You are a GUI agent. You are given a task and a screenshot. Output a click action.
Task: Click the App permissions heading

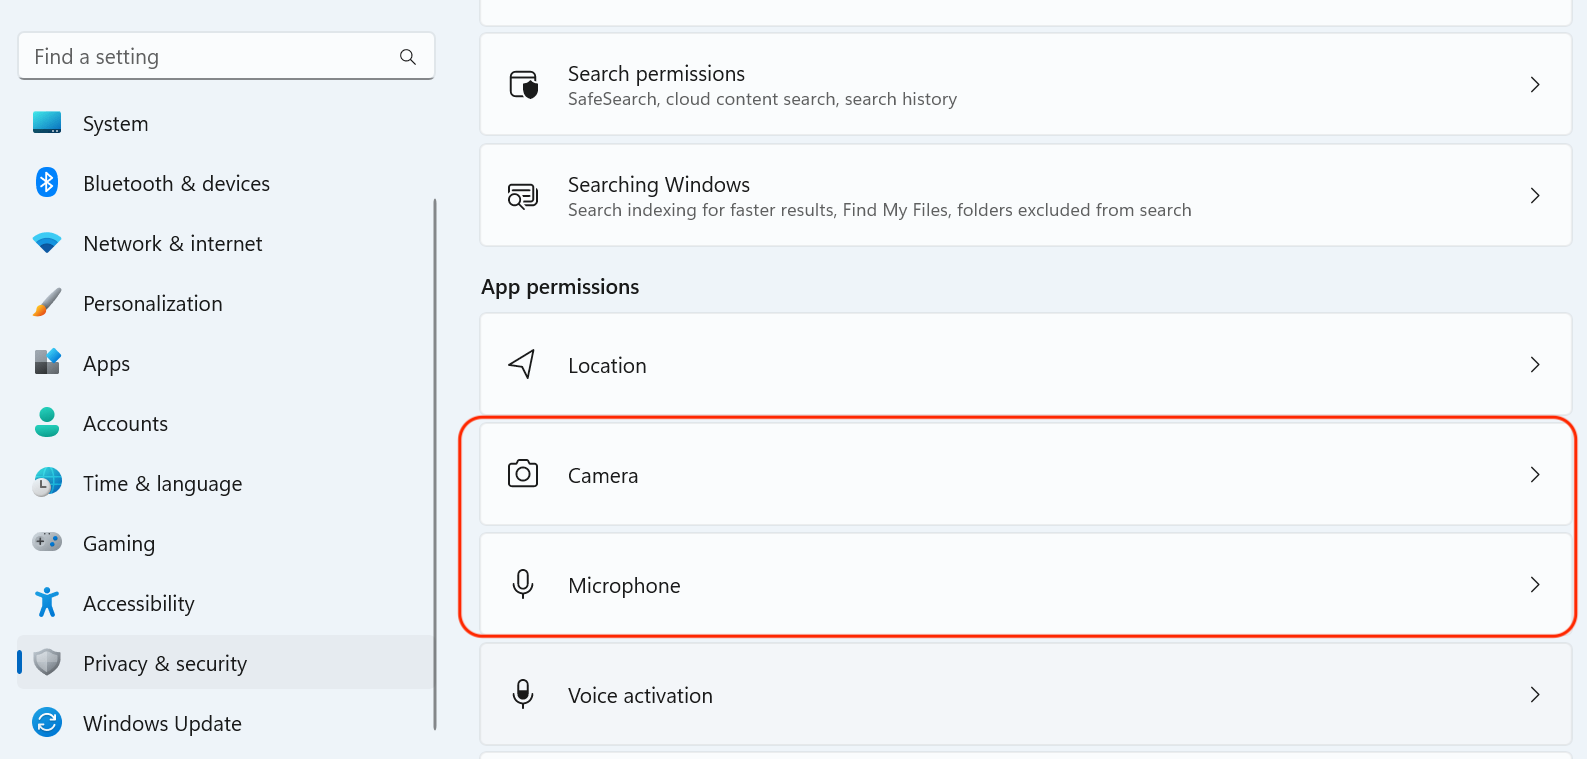(x=560, y=287)
